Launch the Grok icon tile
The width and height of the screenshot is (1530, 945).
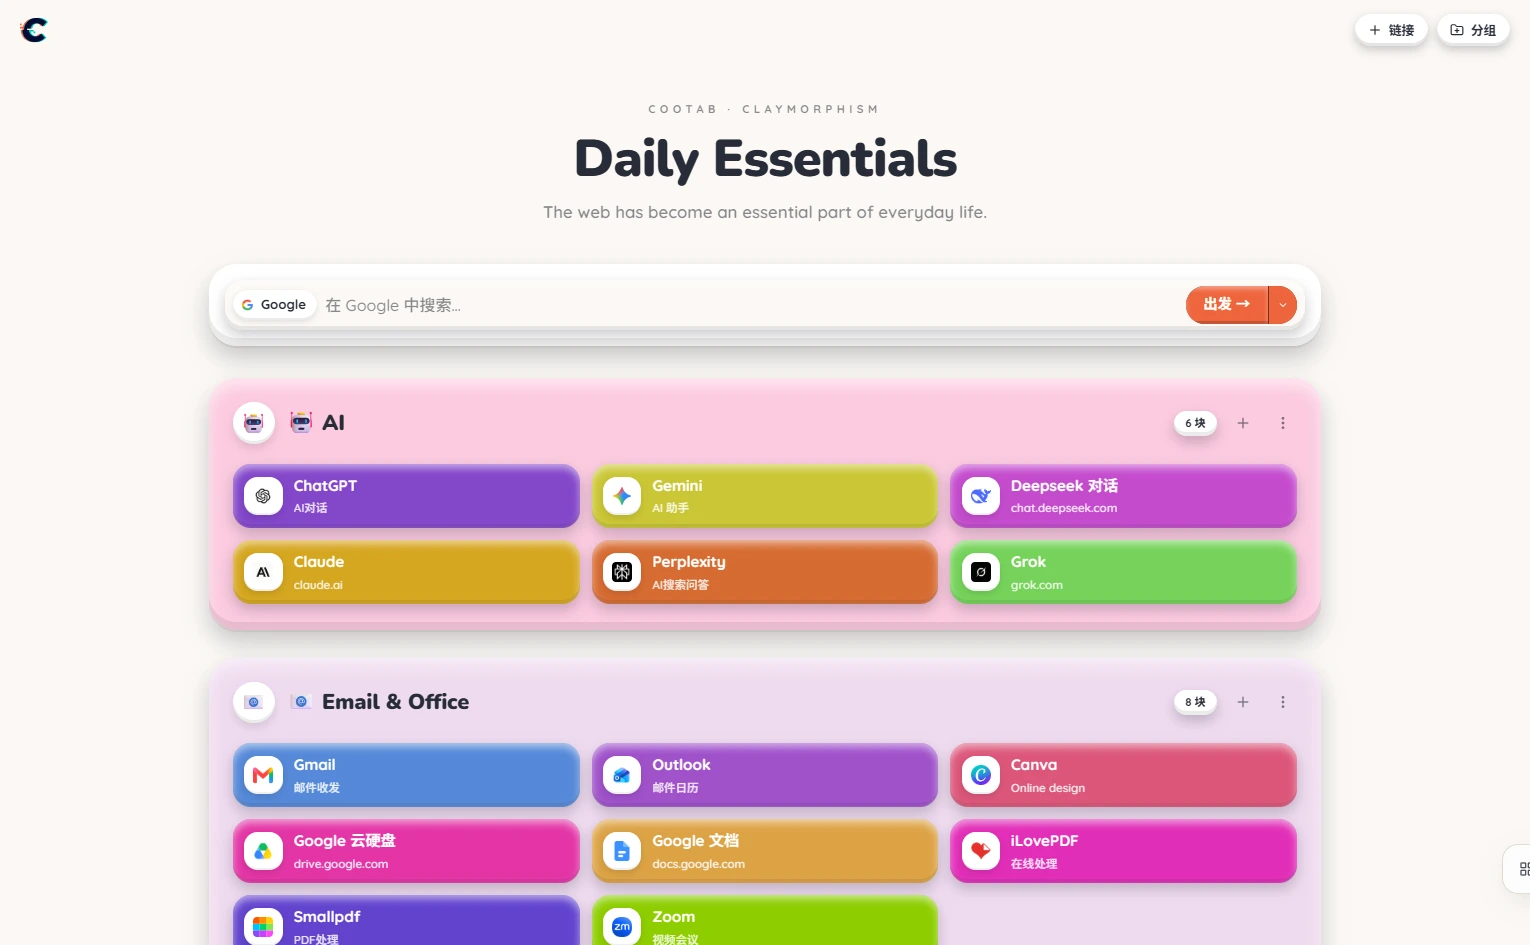click(x=981, y=572)
